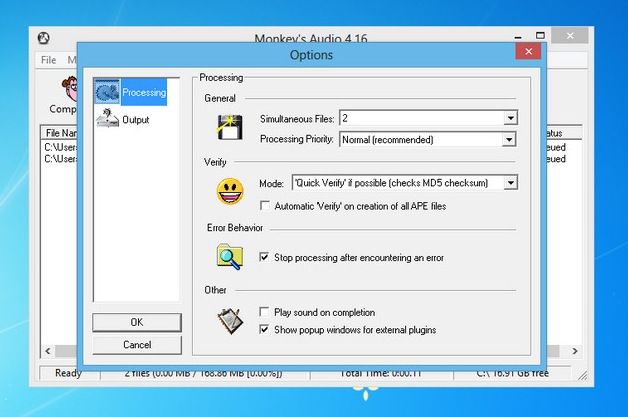
Task: Click the Total Time status bar entry
Action: click(x=381, y=373)
